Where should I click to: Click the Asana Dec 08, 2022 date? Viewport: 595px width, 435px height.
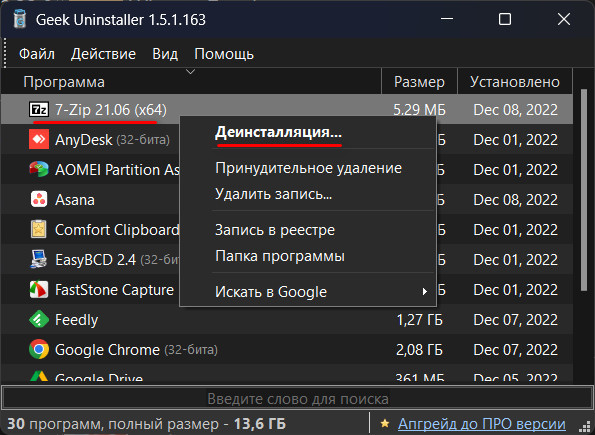[515, 200]
